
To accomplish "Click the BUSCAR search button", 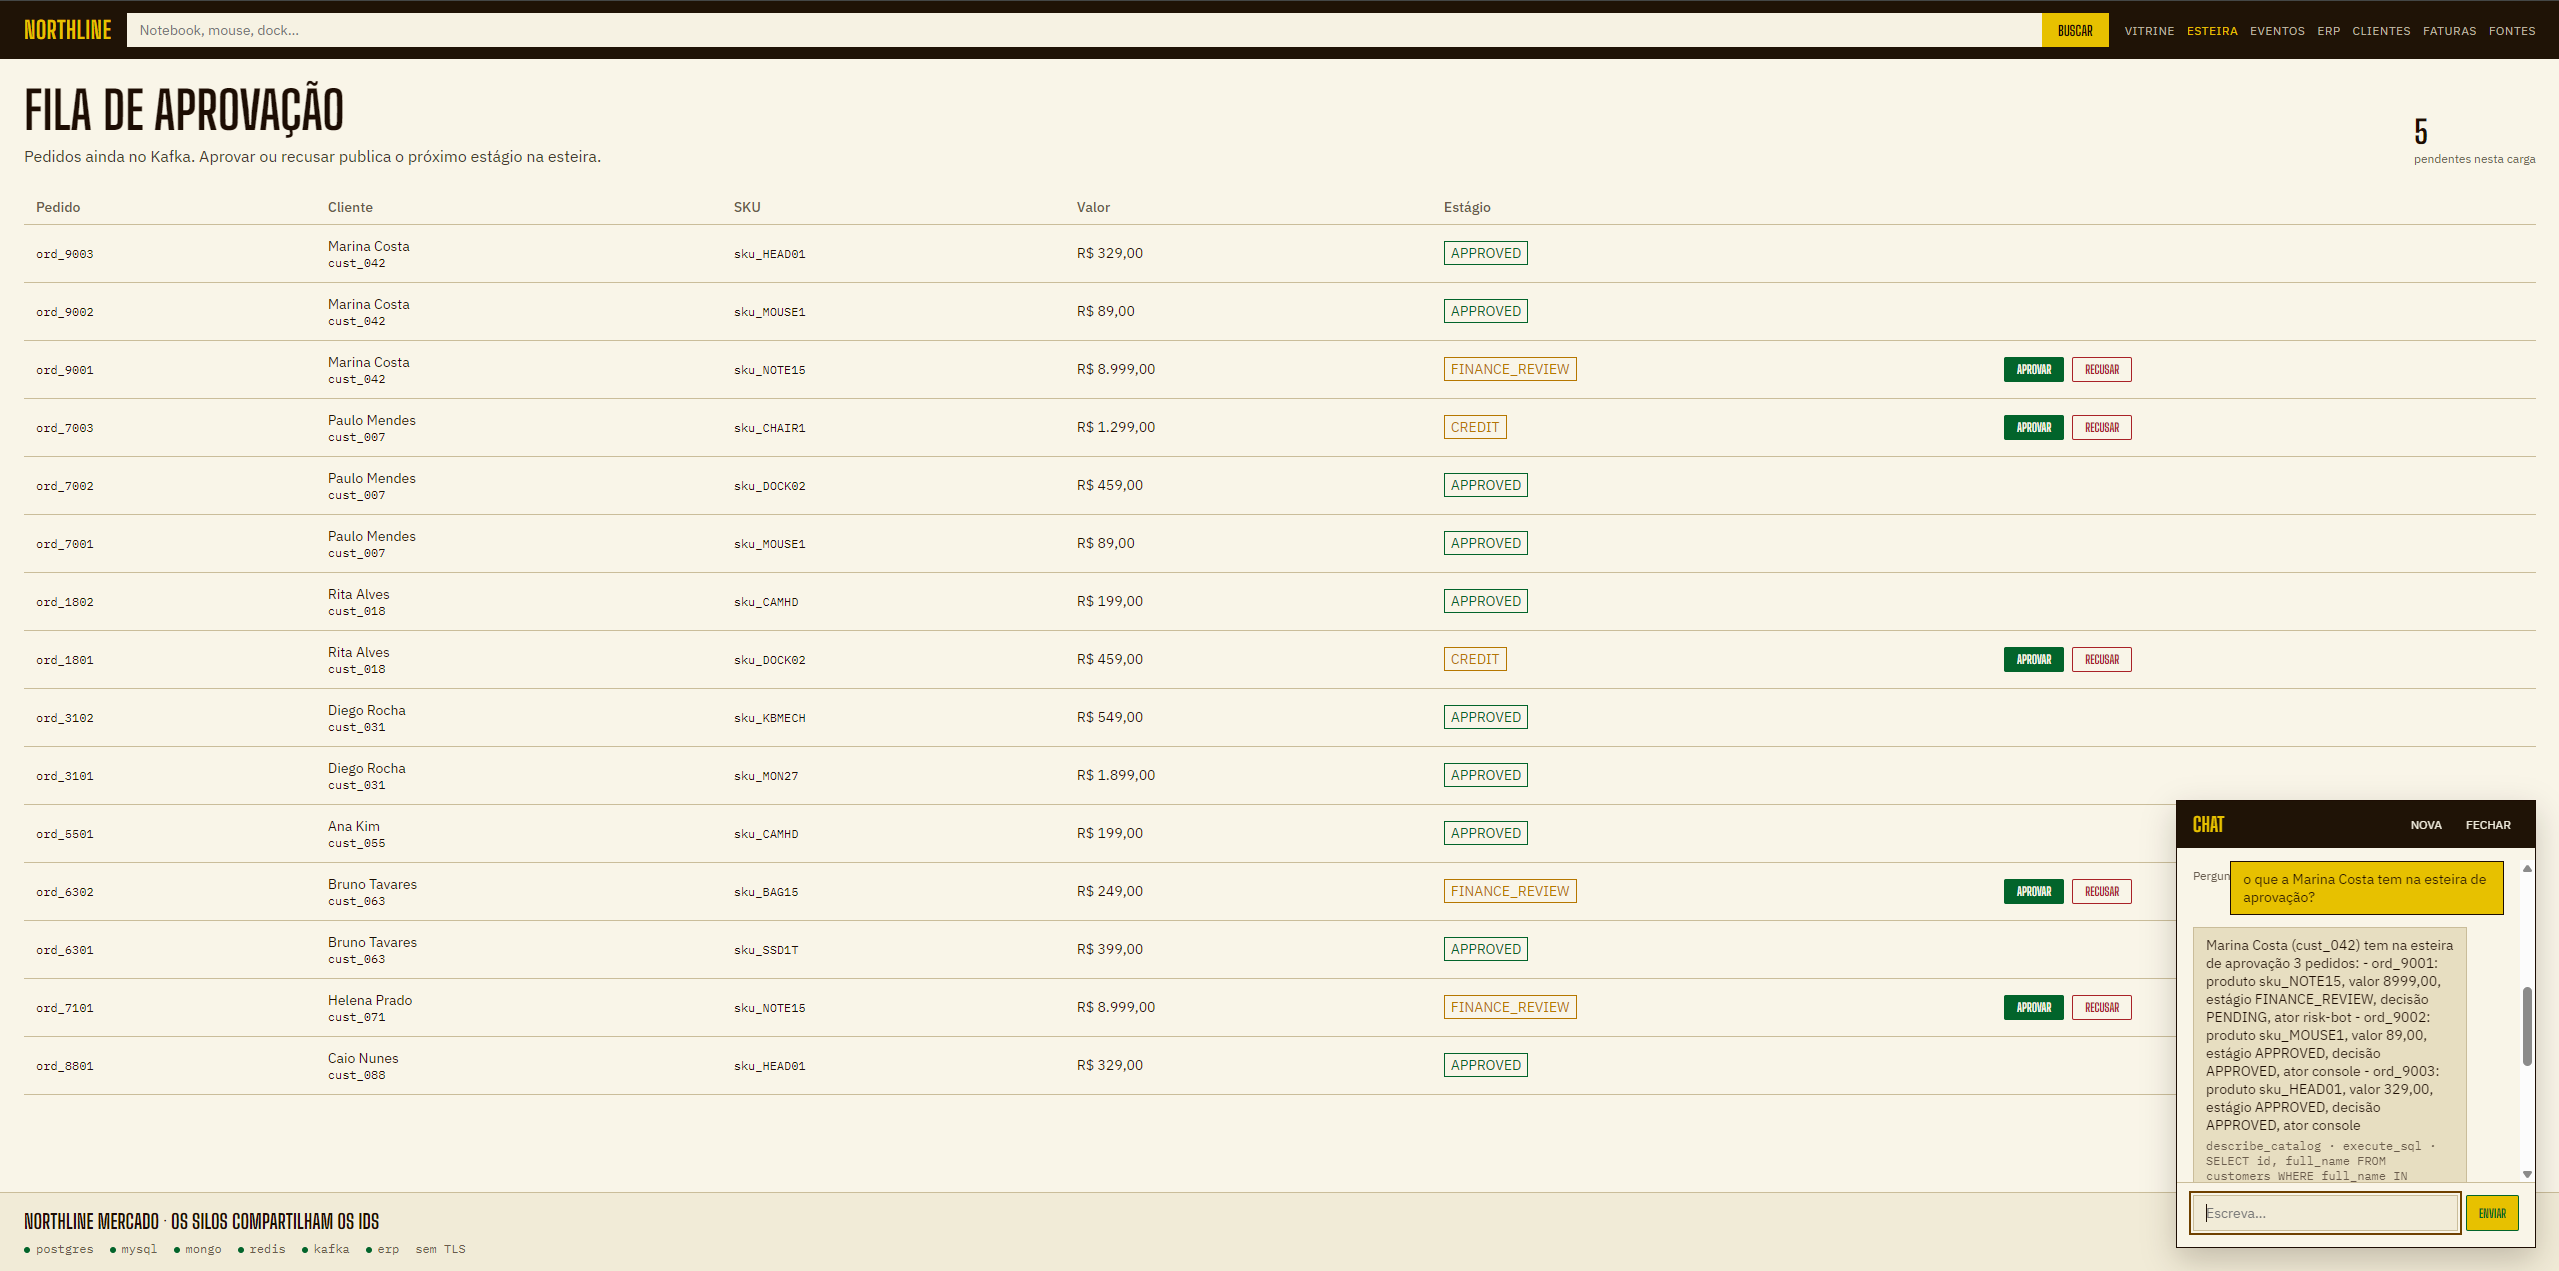I will (x=2075, y=30).
